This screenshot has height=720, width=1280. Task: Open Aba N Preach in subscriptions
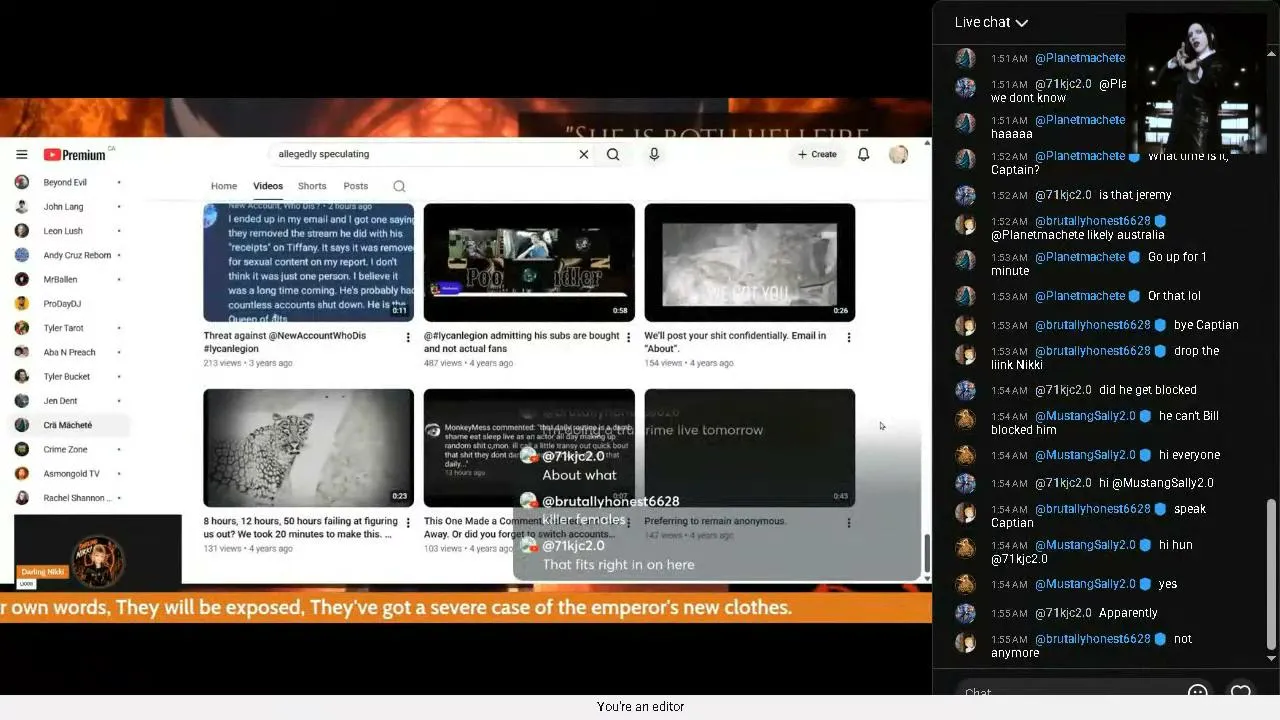coord(68,352)
